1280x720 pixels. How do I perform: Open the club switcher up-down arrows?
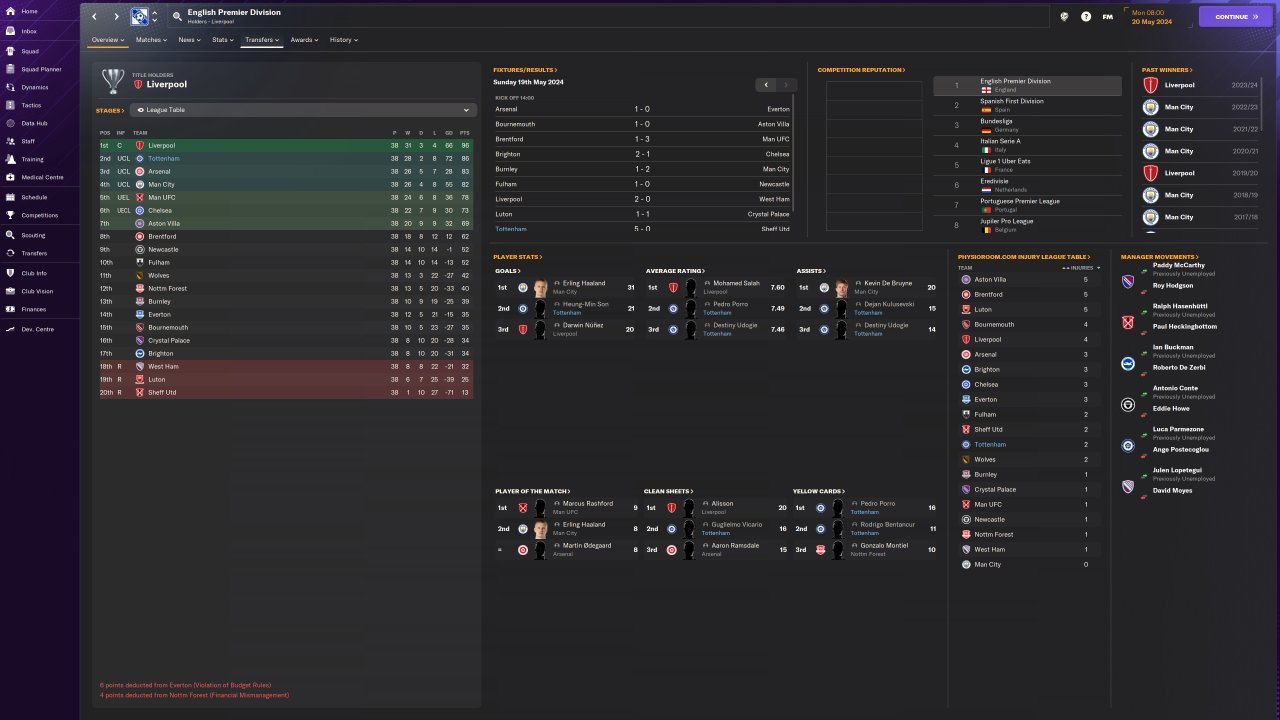tap(154, 17)
